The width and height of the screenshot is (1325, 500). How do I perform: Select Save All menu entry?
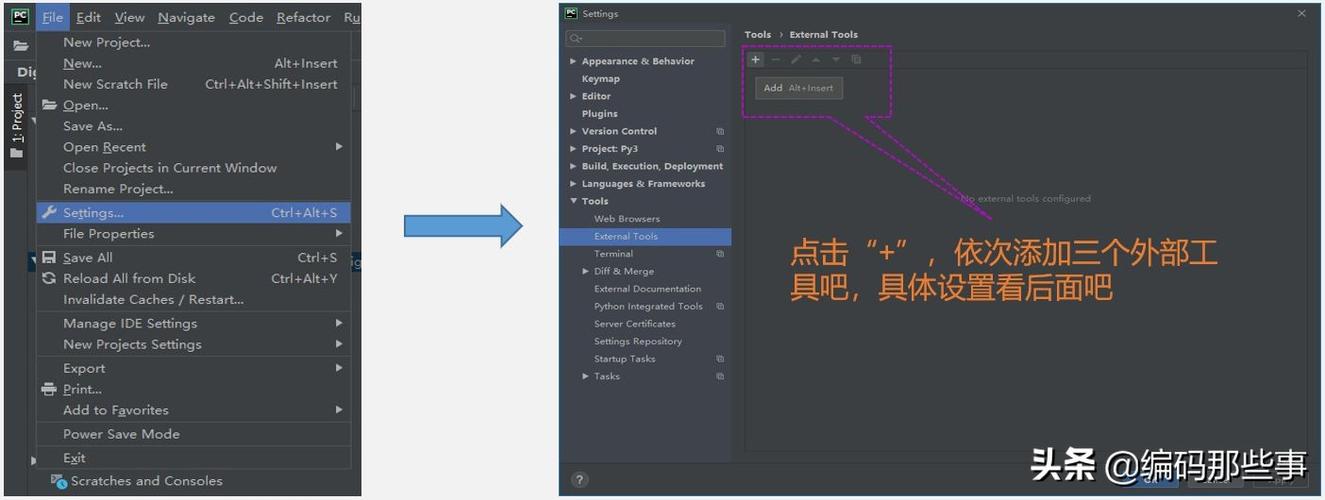[194, 257]
